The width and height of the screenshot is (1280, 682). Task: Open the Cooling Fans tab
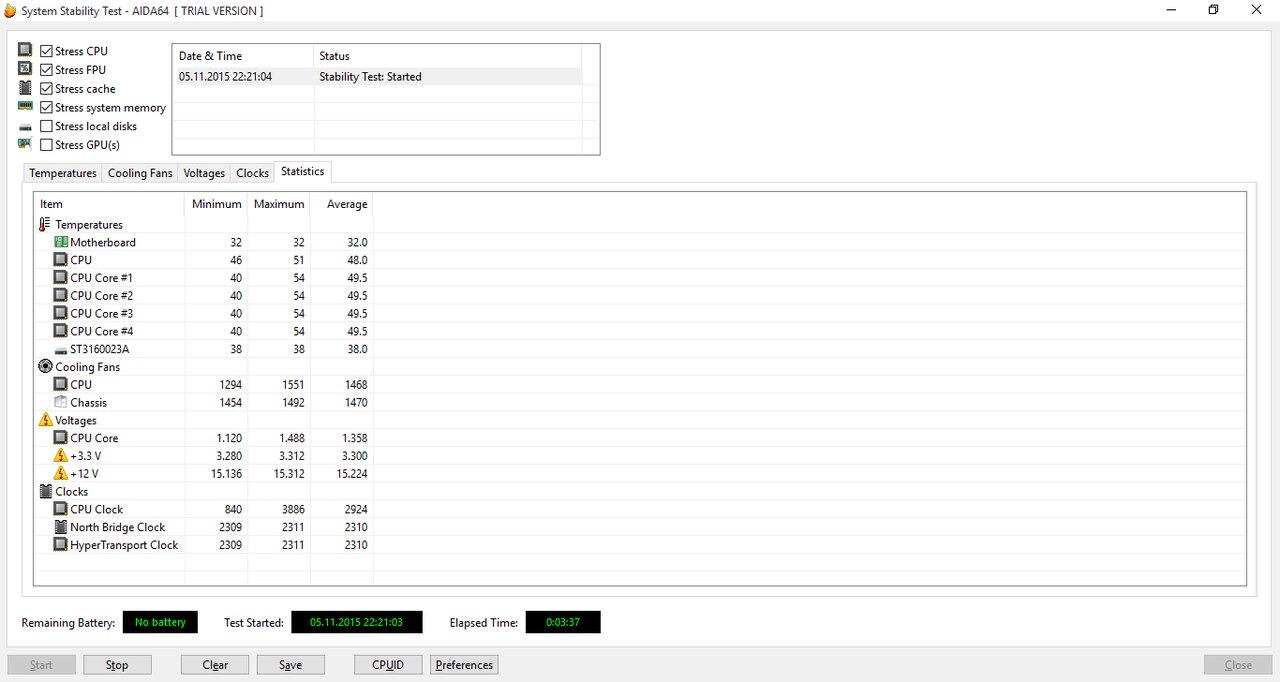click(x=140, y=173)
